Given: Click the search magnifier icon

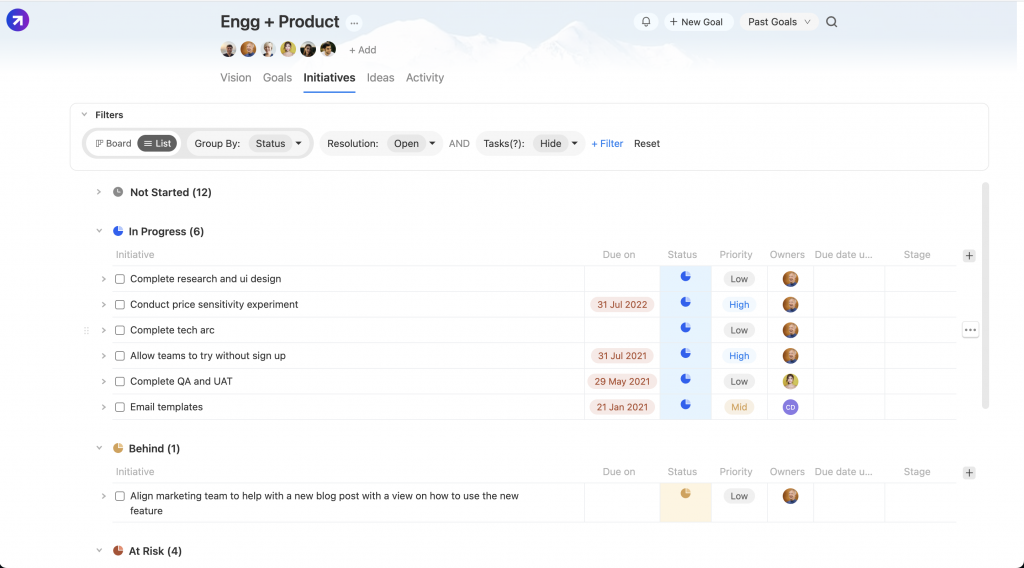Looking at the screenshot, I should point(831,22).
